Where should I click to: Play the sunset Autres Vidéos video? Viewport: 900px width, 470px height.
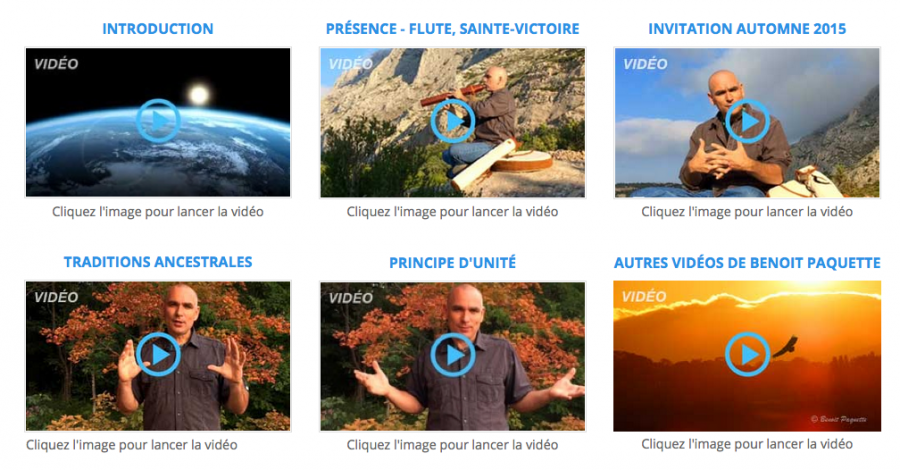coord(747,356)
